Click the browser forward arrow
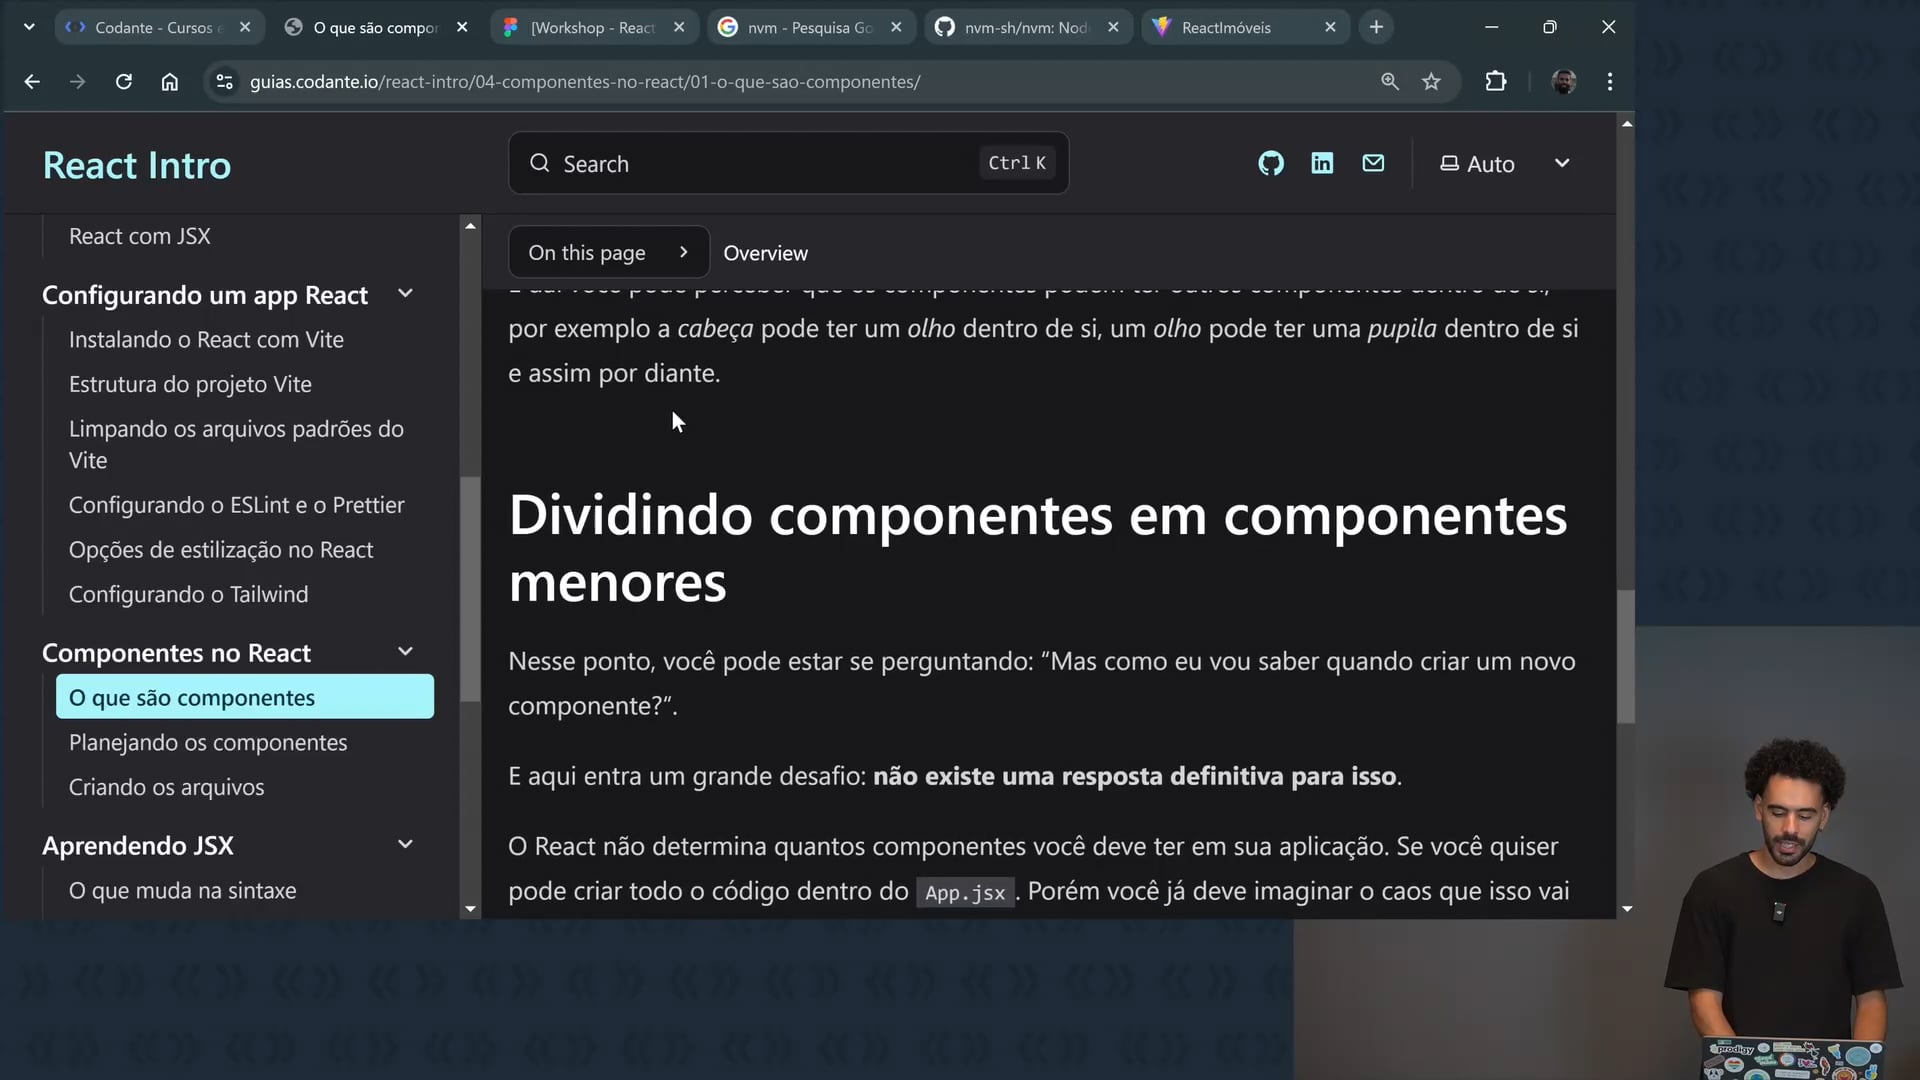 click(78, 82)
